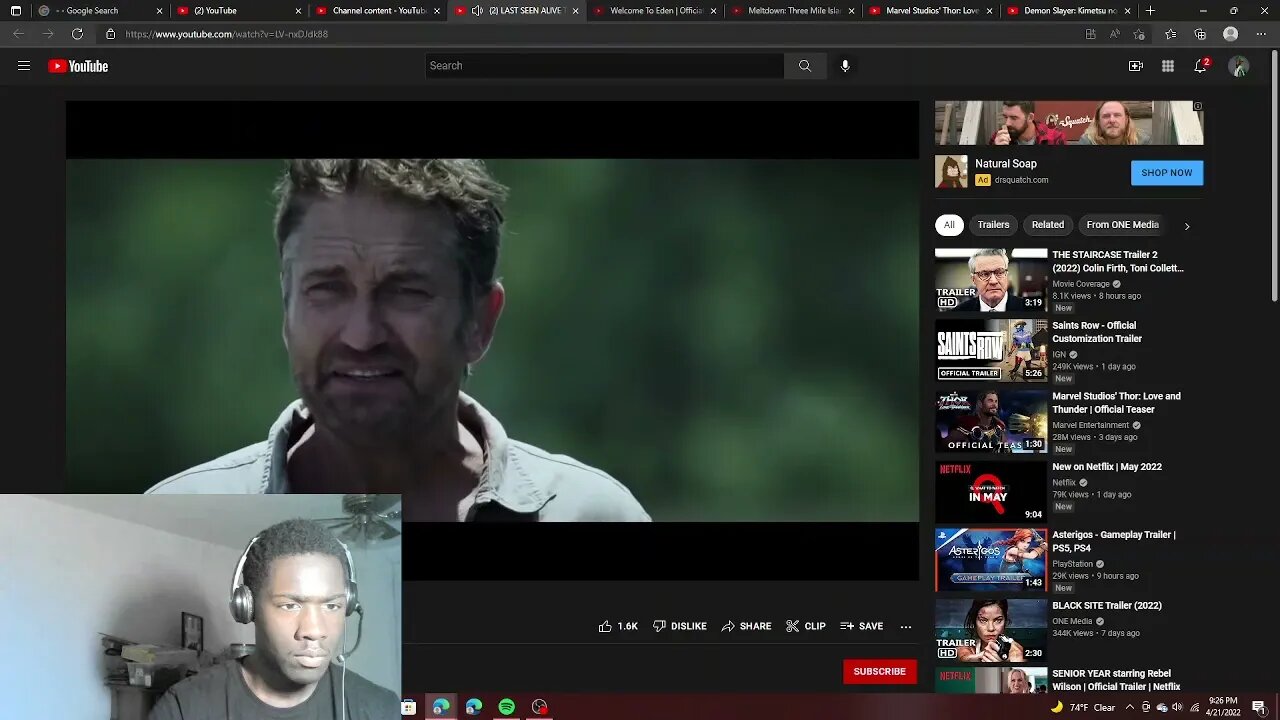Open more actions ellipsis under video

coord(906,627)
